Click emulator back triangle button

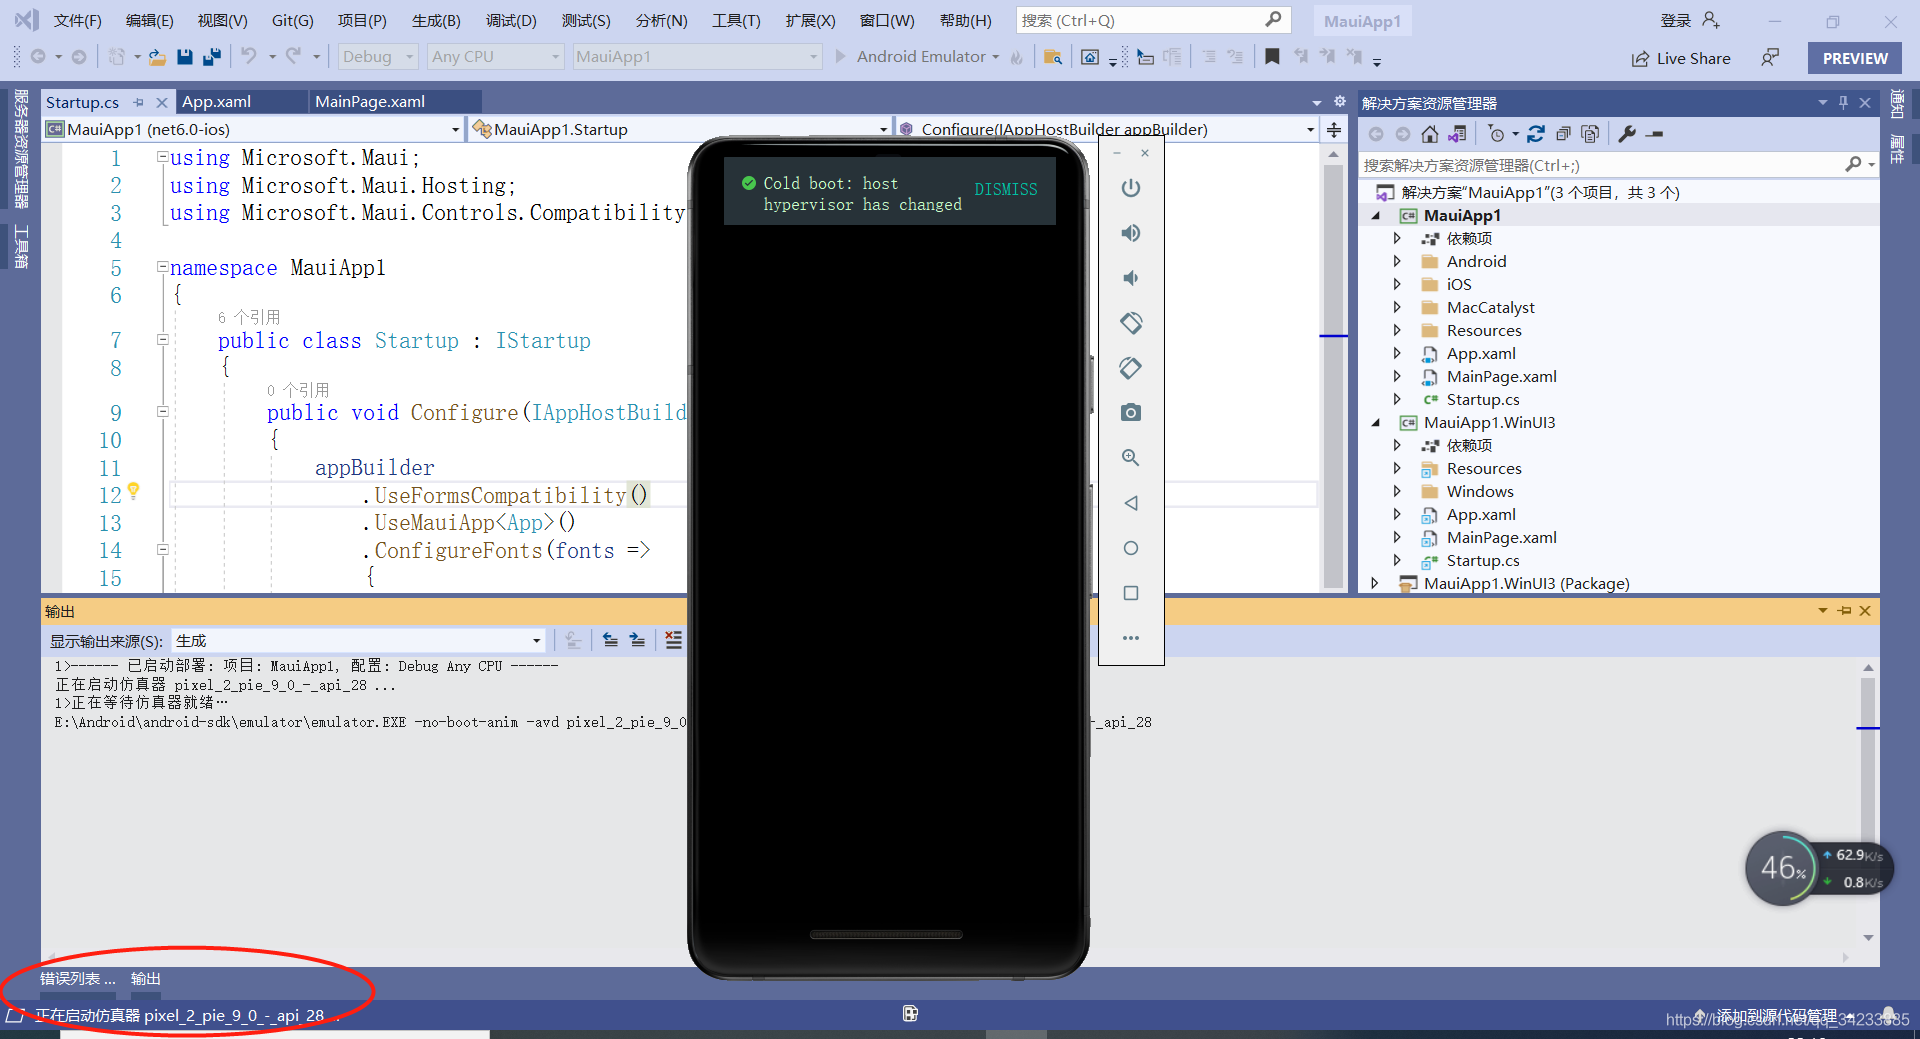[1130, 503]
